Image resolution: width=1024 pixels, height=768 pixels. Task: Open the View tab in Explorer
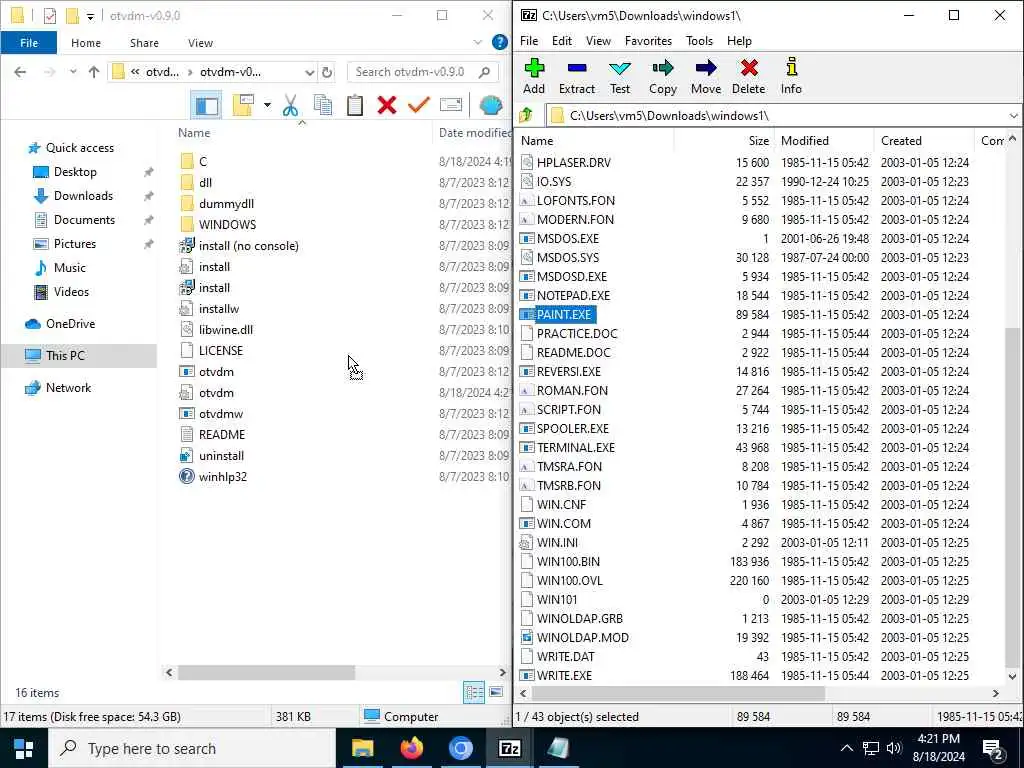[200, 42]
